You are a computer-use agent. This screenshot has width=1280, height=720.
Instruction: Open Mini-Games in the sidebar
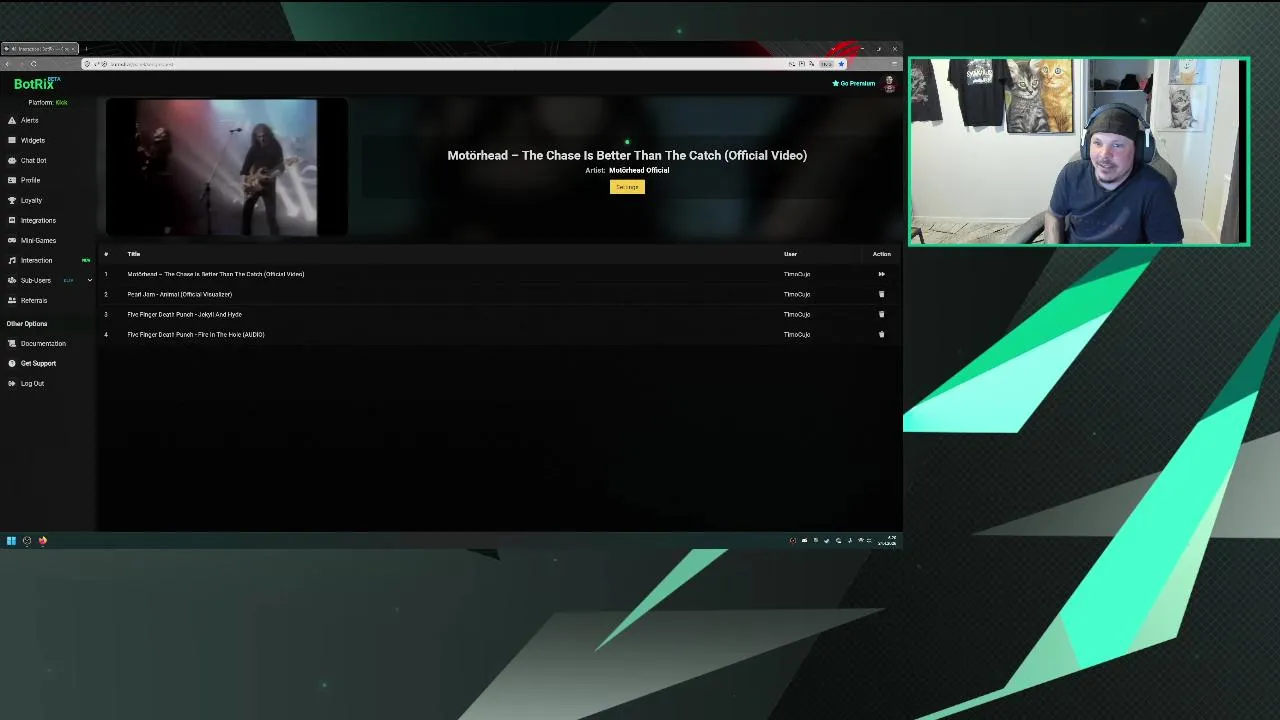pos(38,240)
